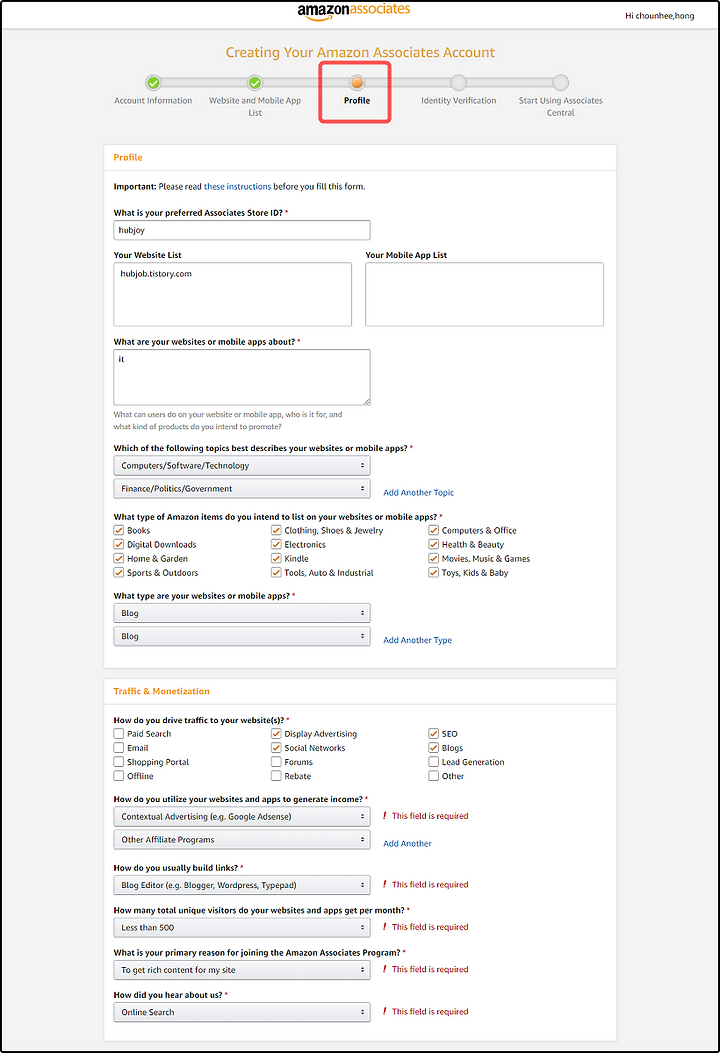
Task: Click 'Hi chounhee,hong' account greeting
Action: click(660, 15)
